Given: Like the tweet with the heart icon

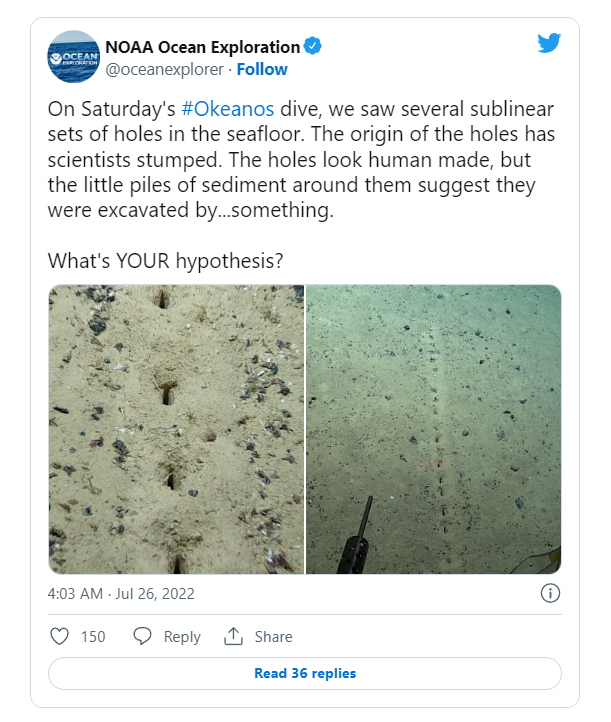Looking at the screenshot, I should click(x=60, y=636).
